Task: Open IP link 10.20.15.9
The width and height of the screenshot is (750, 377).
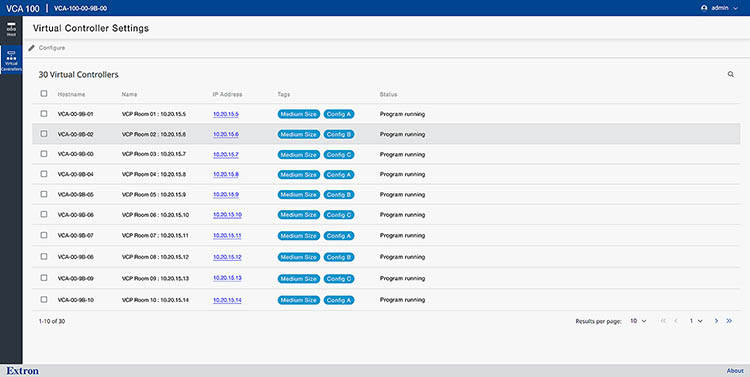Action: pos(226,195)
